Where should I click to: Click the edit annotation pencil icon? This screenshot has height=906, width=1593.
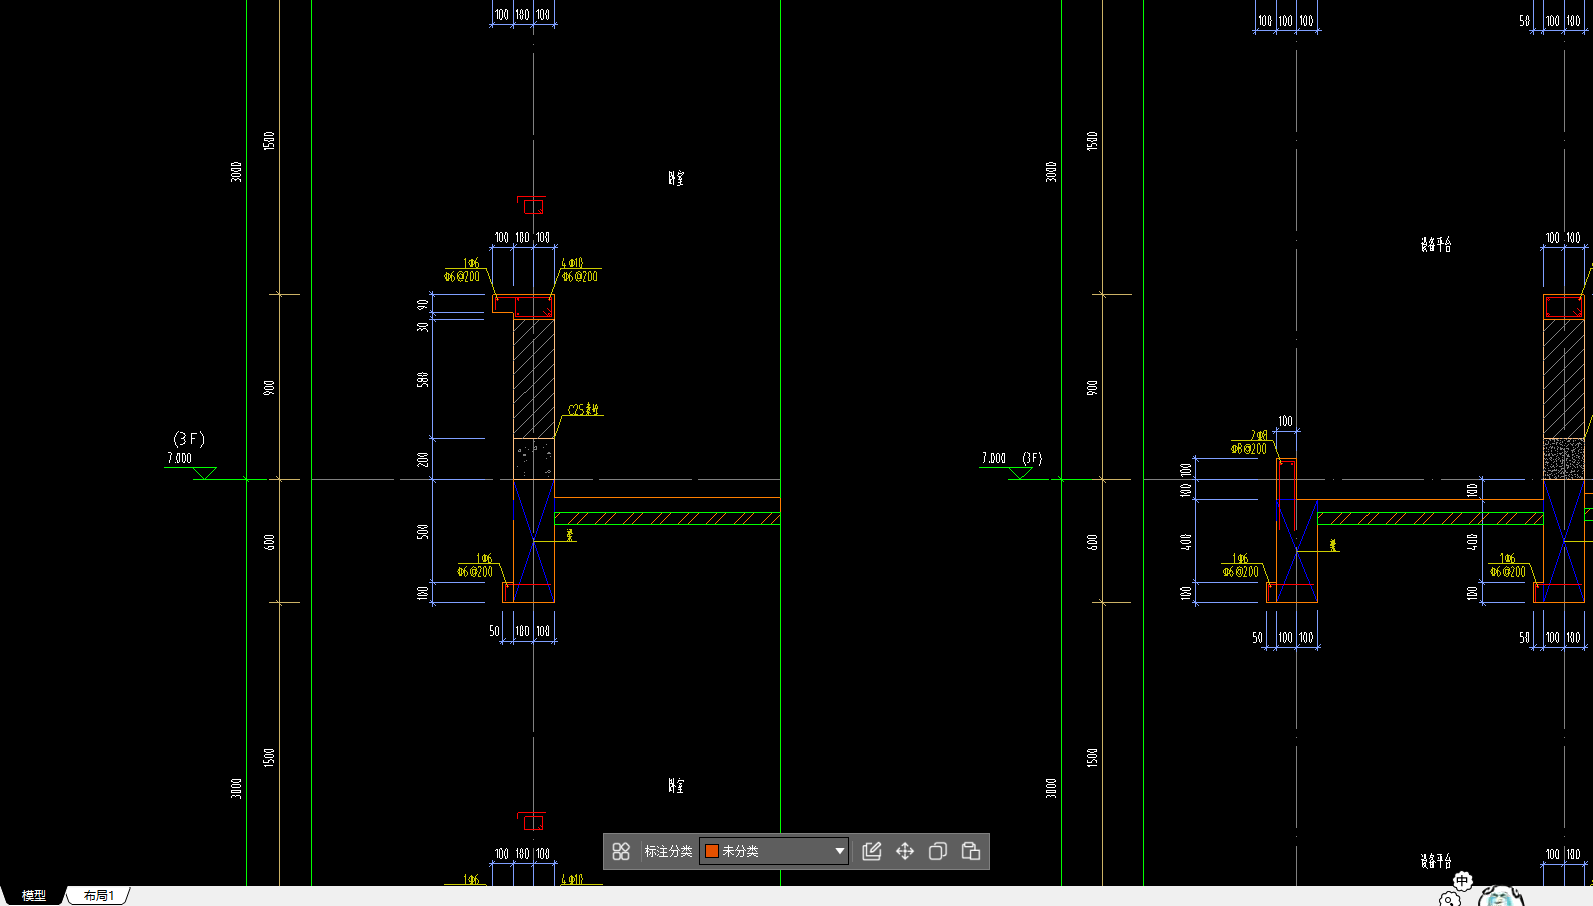coord(872,851)
